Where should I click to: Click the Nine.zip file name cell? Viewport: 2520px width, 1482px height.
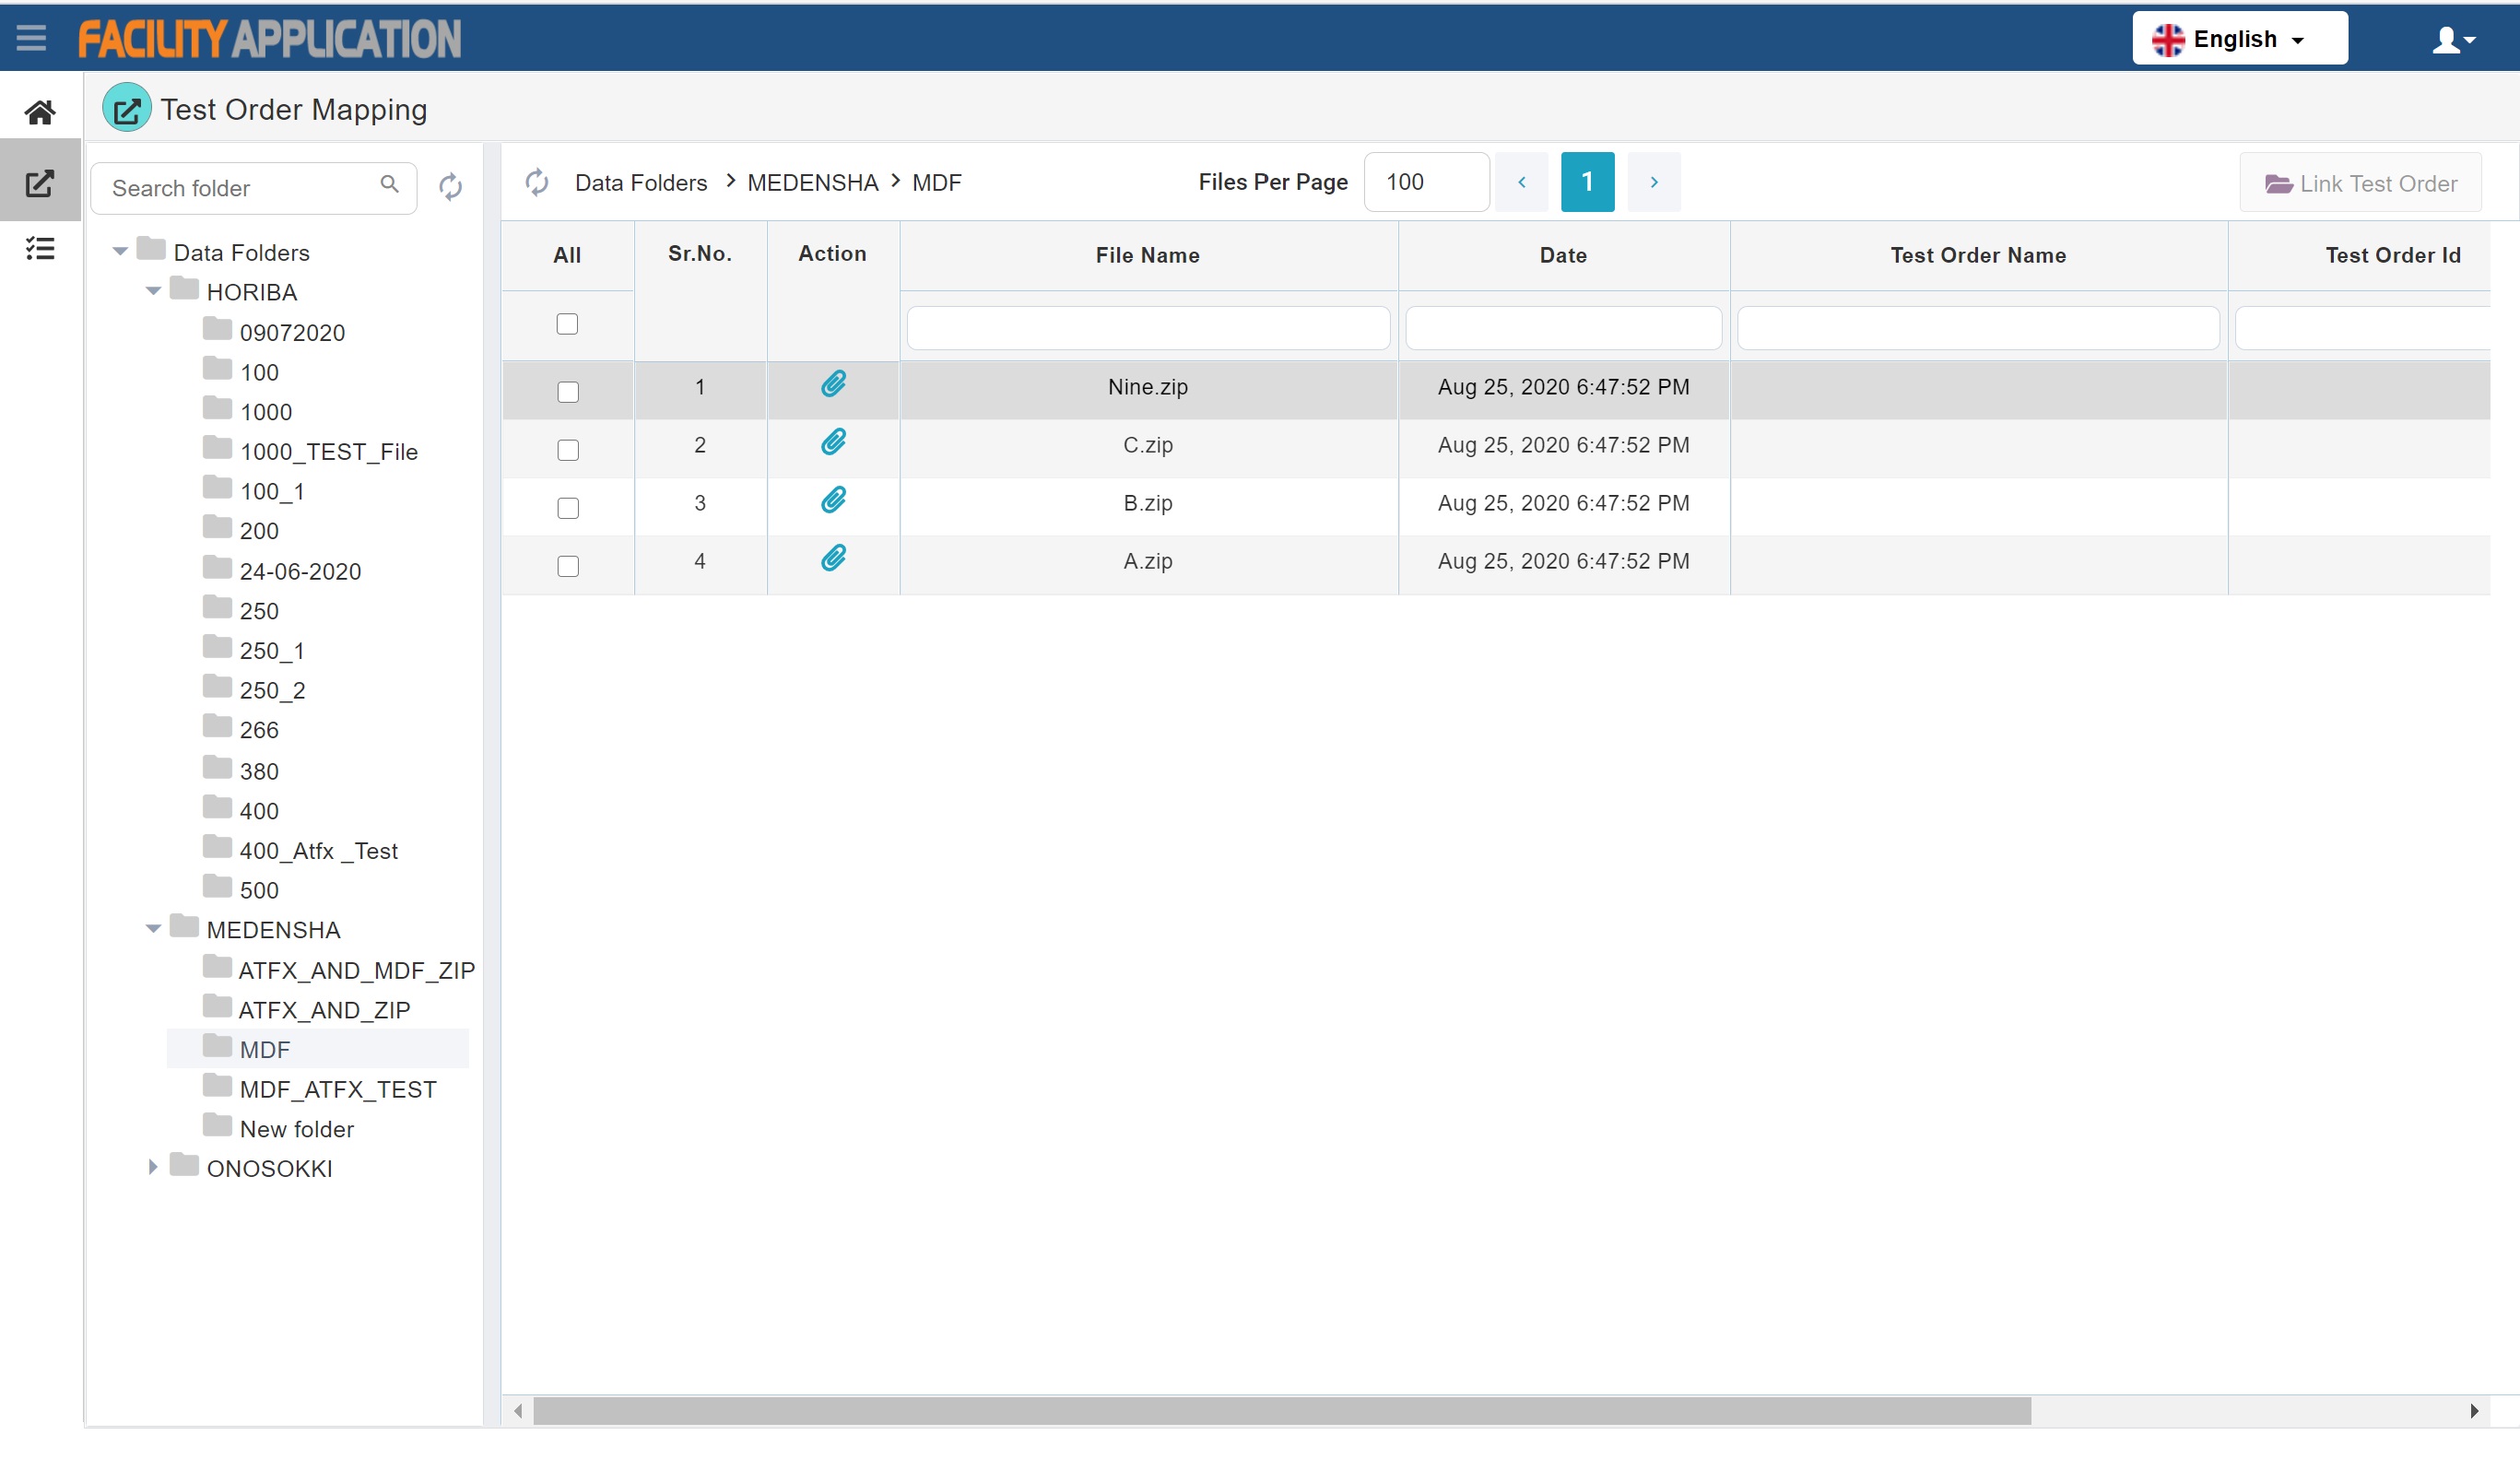pyautogui.click(x=1148, y=387)
